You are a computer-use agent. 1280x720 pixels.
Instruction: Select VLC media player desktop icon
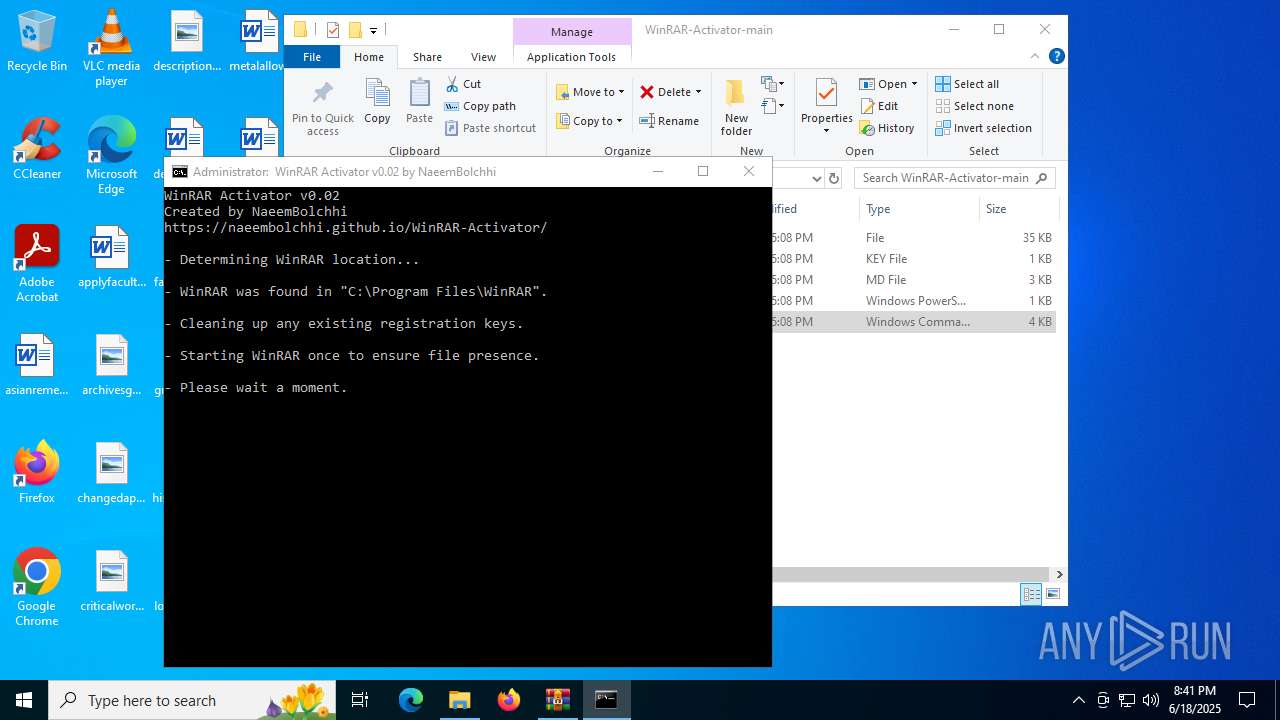tap(111, 47)
